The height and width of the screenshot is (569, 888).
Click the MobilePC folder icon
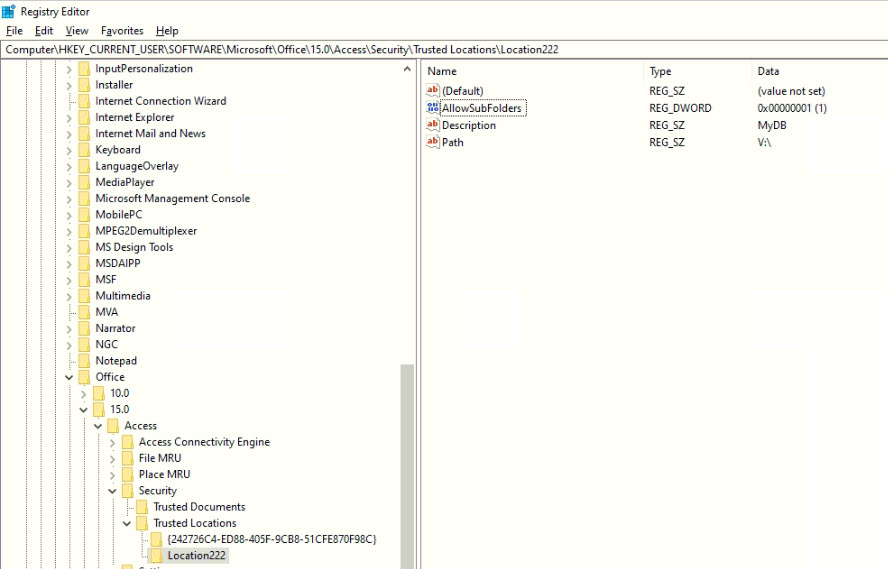tap(84, 215)
